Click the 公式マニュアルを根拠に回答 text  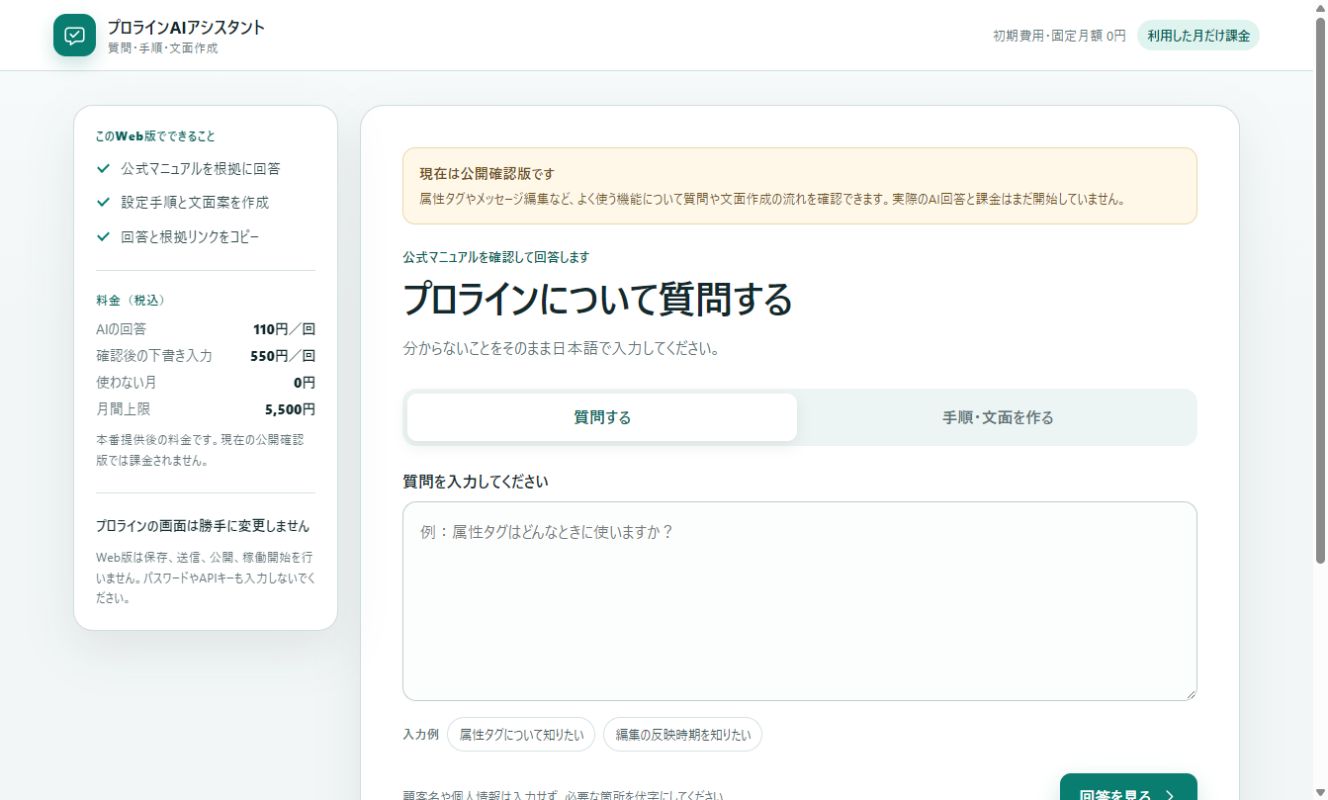tap(201, 169)
